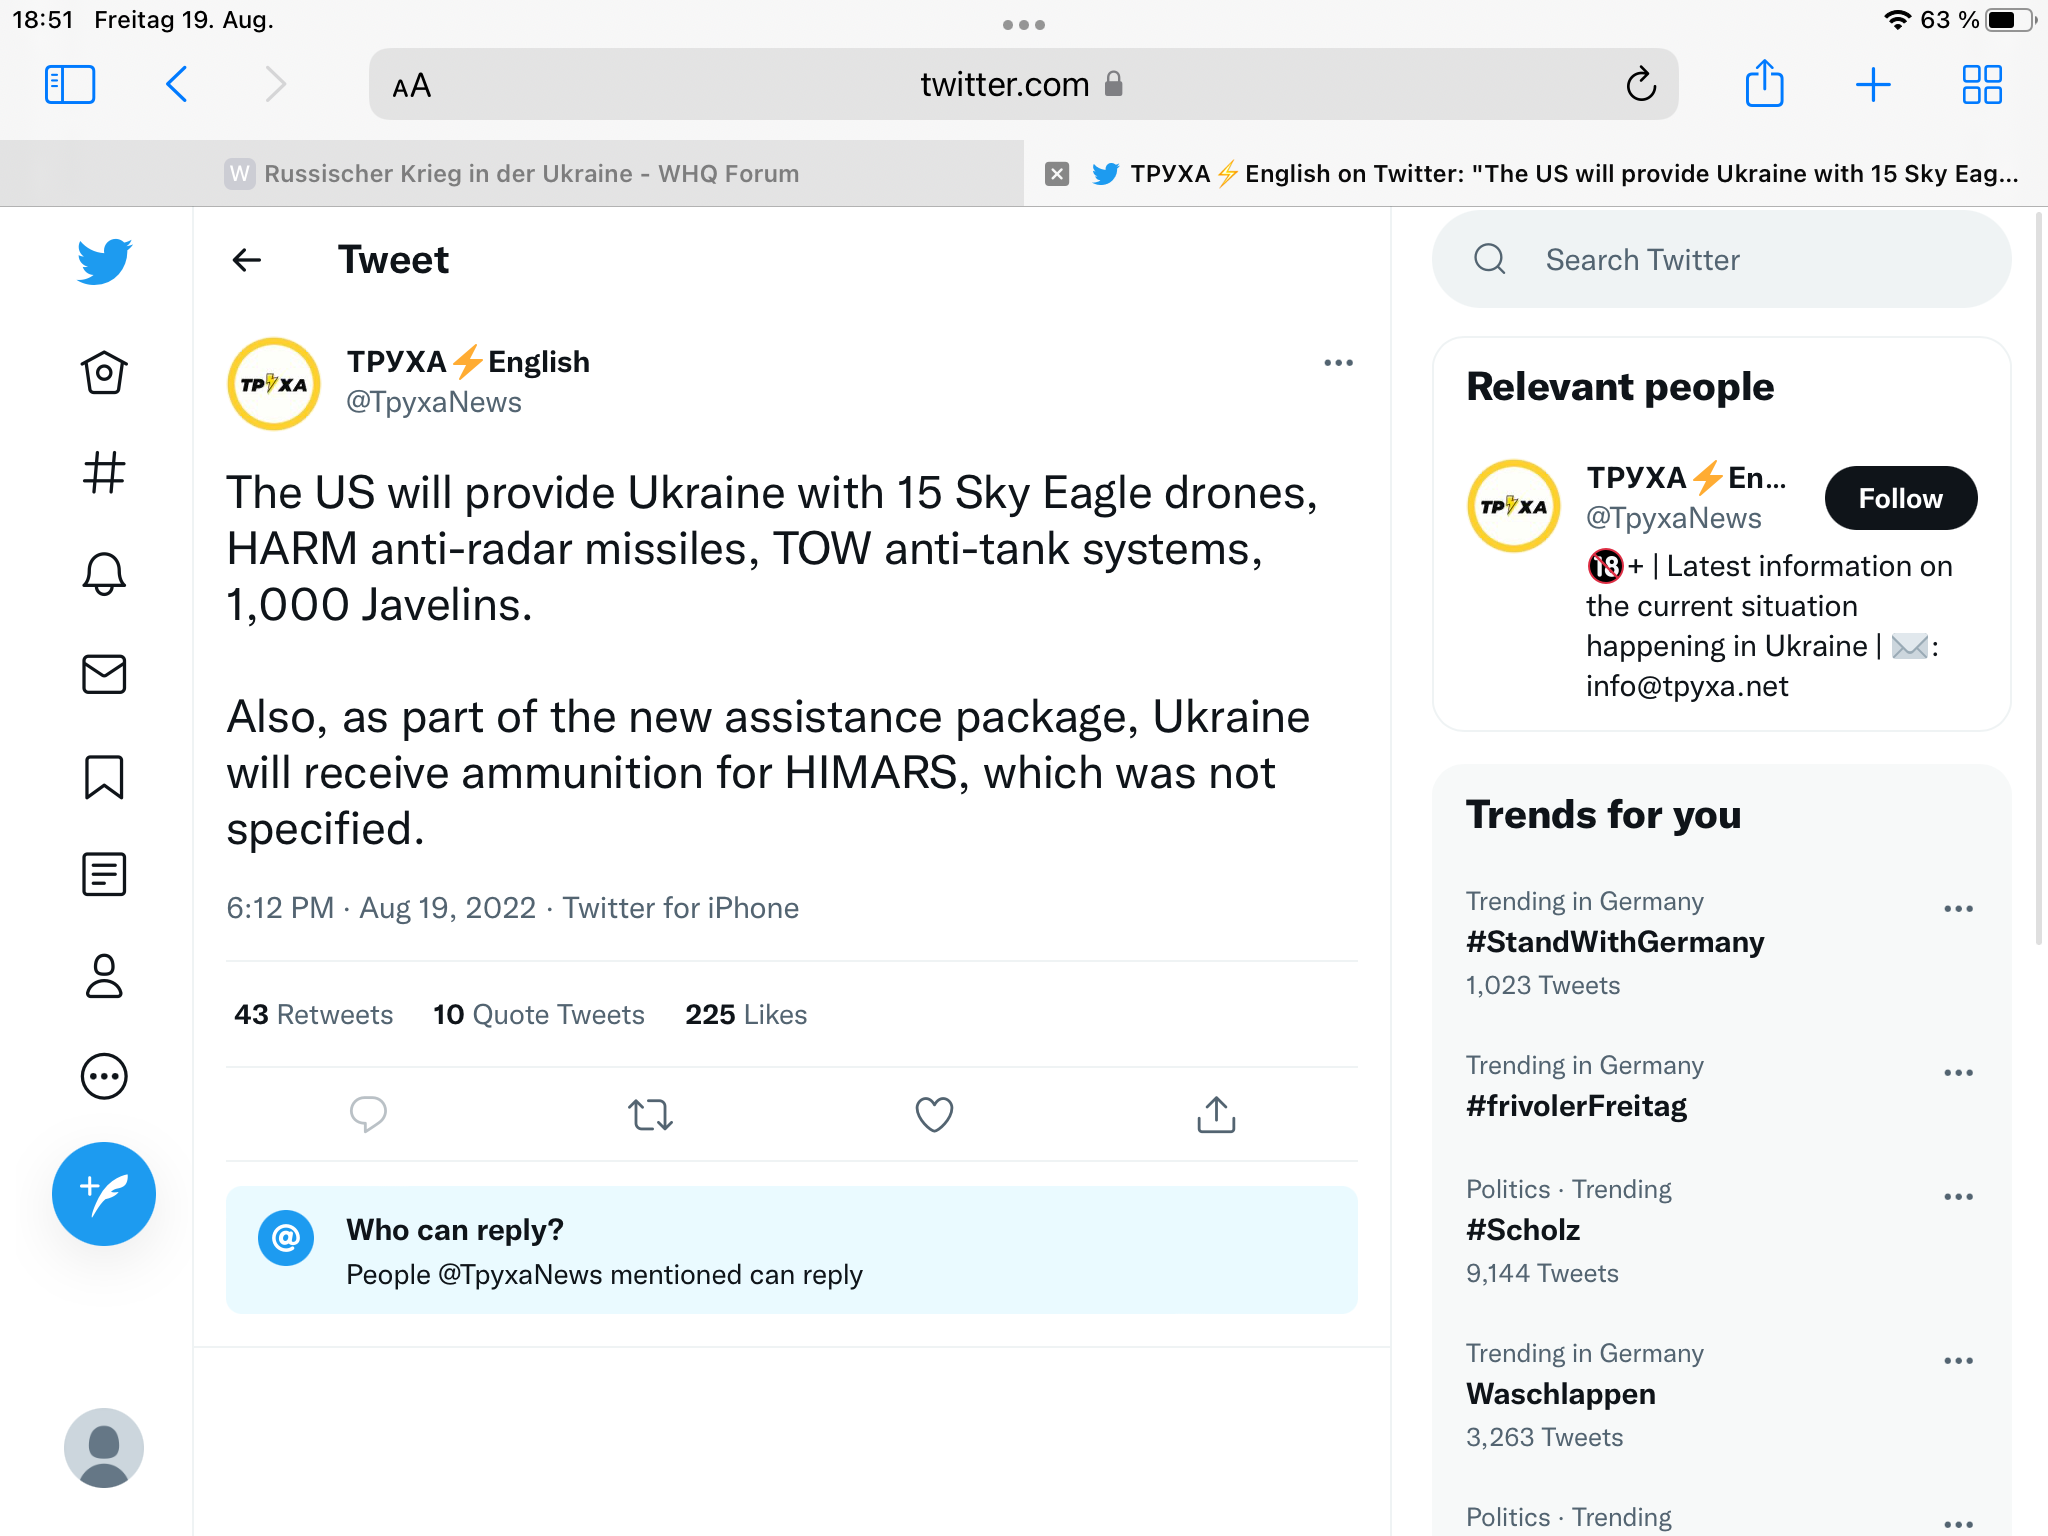Like the Sky Eagle drones tweet
This screenshot has height=1536, width=2048.
pos(934,1114)
